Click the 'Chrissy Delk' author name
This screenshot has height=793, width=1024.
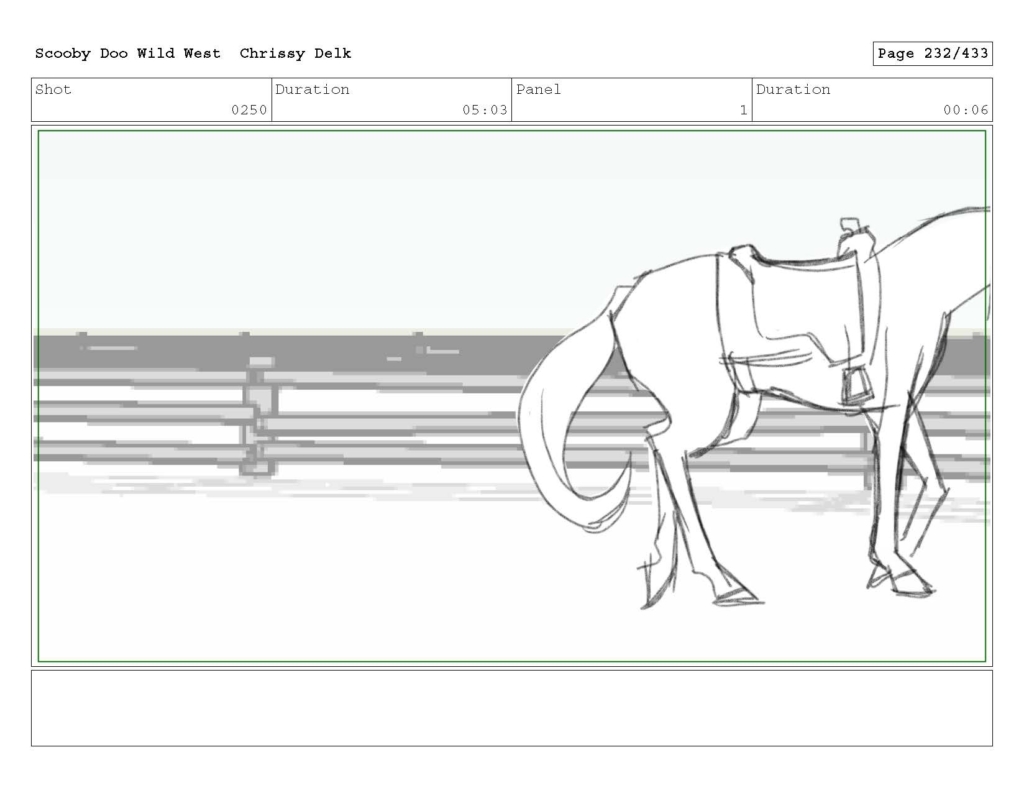click(x=295, y=54)
